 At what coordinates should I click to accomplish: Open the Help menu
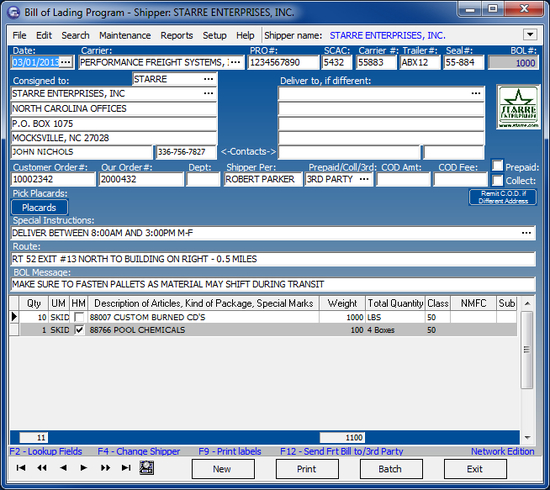(245, 35)
